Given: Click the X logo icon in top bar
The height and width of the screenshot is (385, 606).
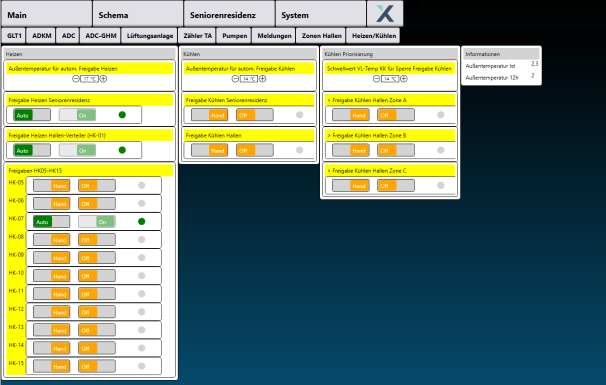Looking at the screenshot, I should point(385,14).
